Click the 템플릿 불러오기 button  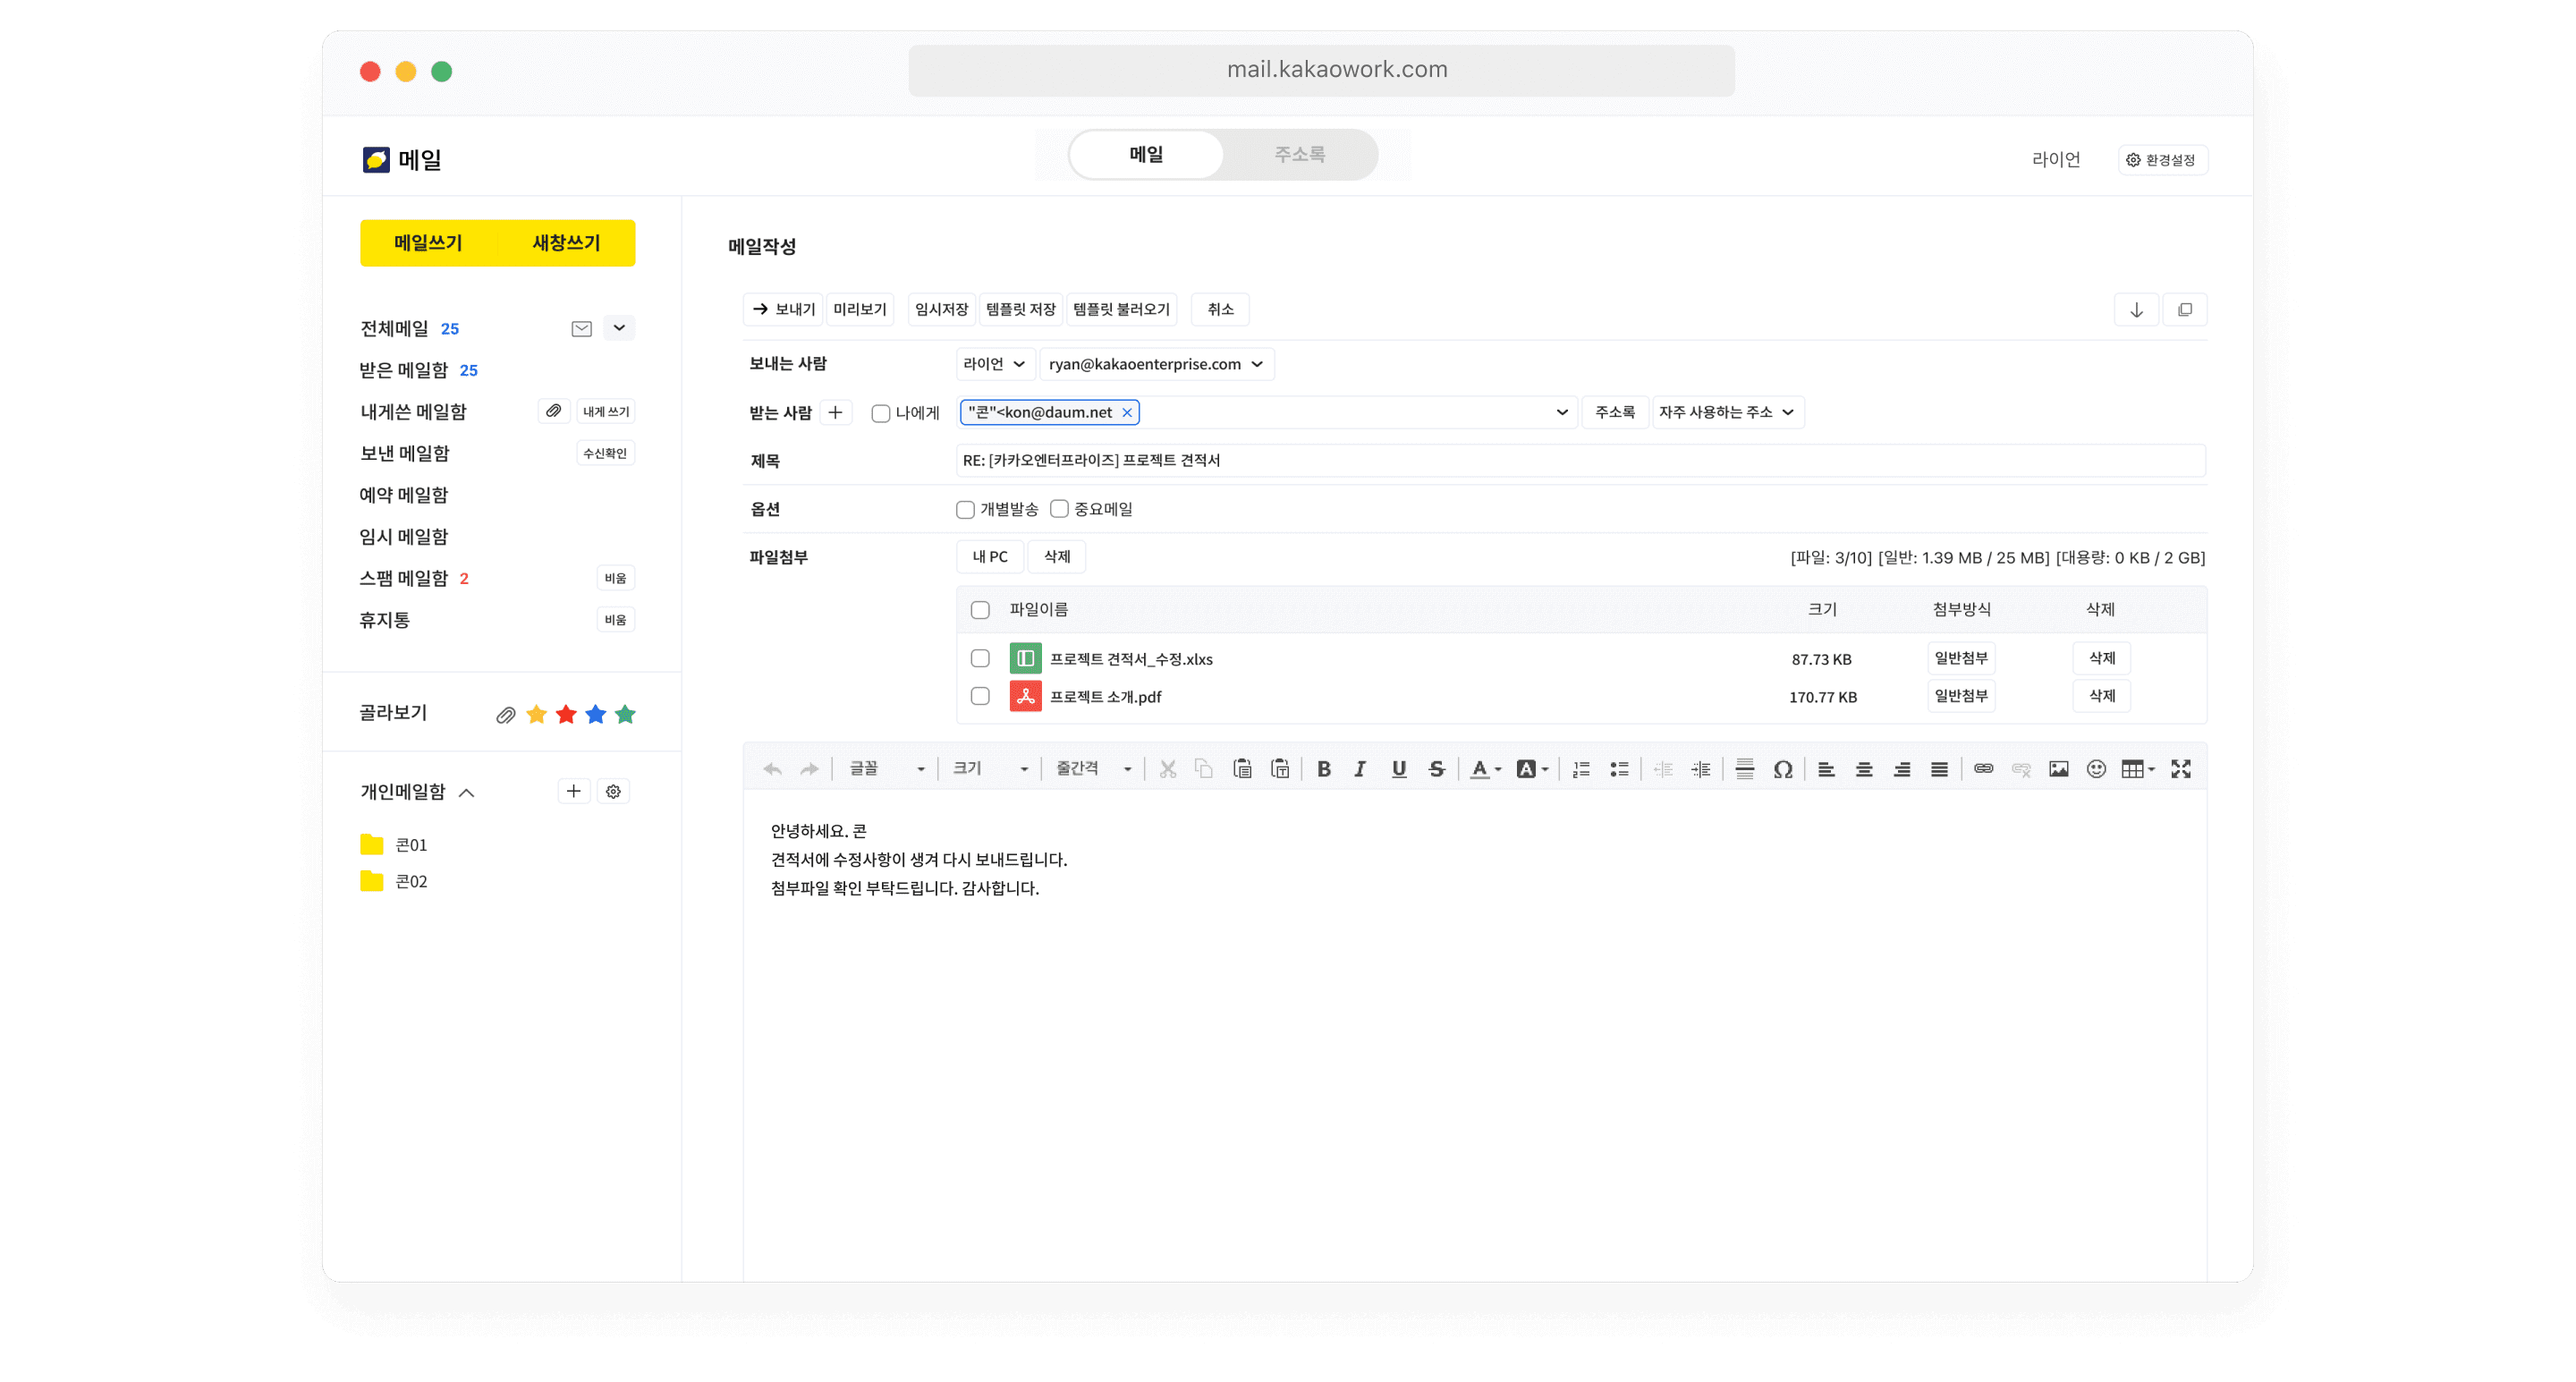(1121, 310)
